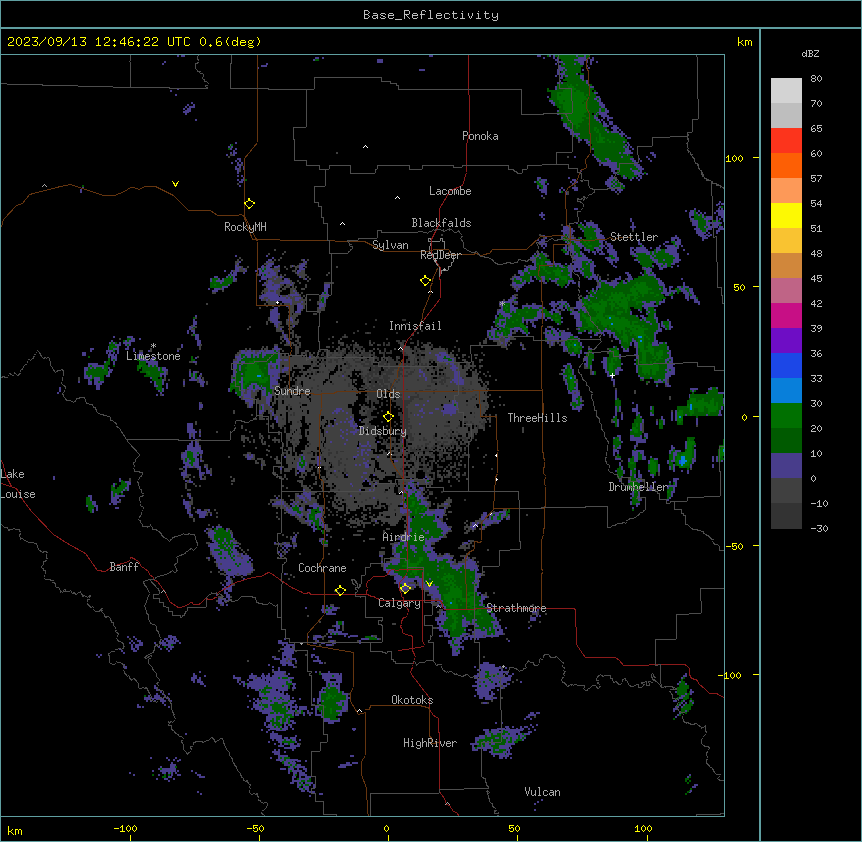The height and width of the screenshot is (842, 862).
Task: Click the blue core echo northeast of Drumheller
Action: click(x=683, y=460)
